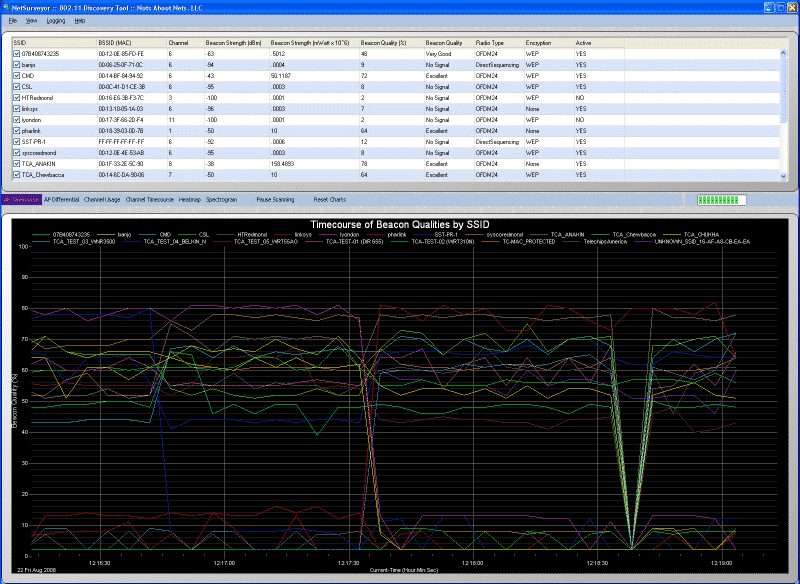Screen dimensions: 800x584
Task: Switch to the Channel Usage tab
Action: tap(102, 200)
